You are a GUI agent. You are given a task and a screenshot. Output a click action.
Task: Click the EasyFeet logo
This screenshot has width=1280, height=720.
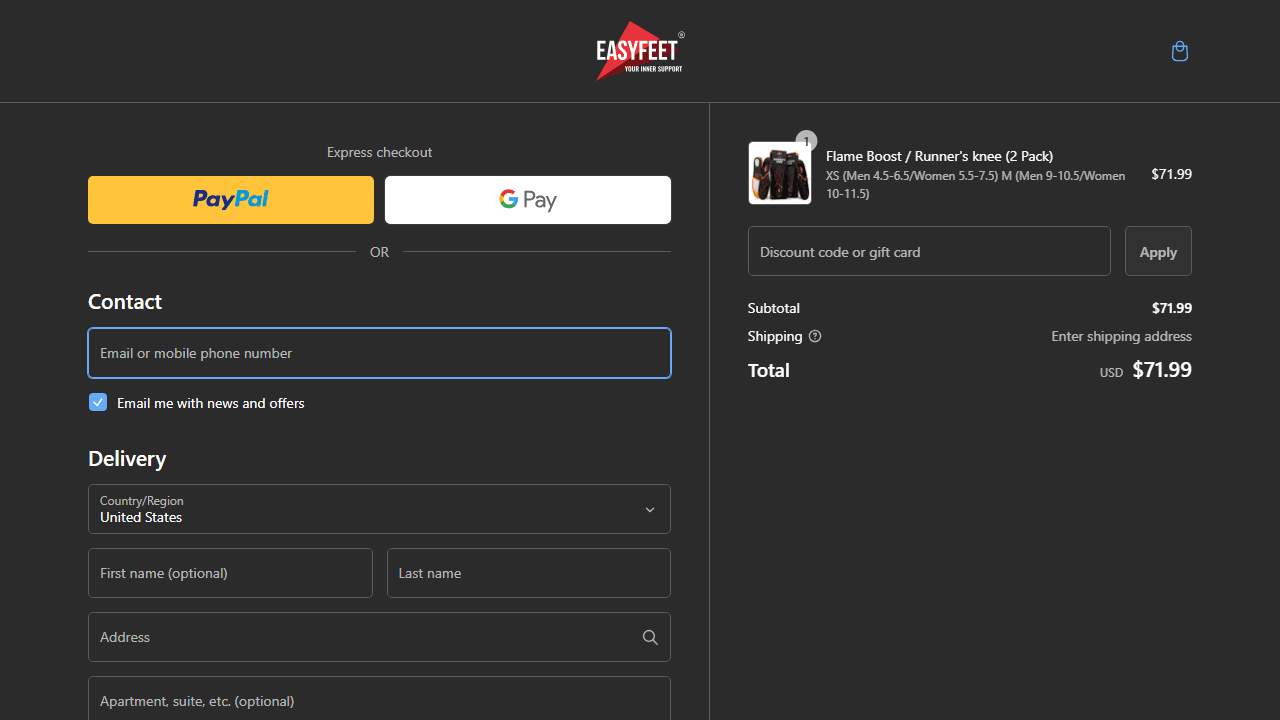[640, 51]
